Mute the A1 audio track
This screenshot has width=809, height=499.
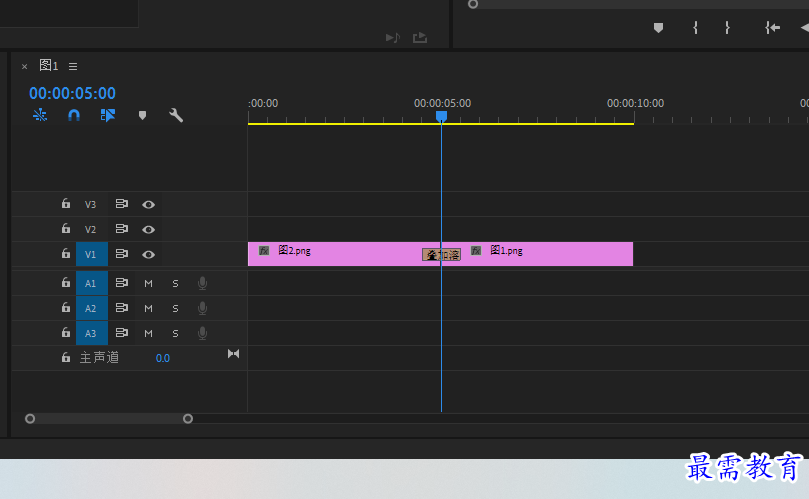pyautogui.click(x=149, y=283)
